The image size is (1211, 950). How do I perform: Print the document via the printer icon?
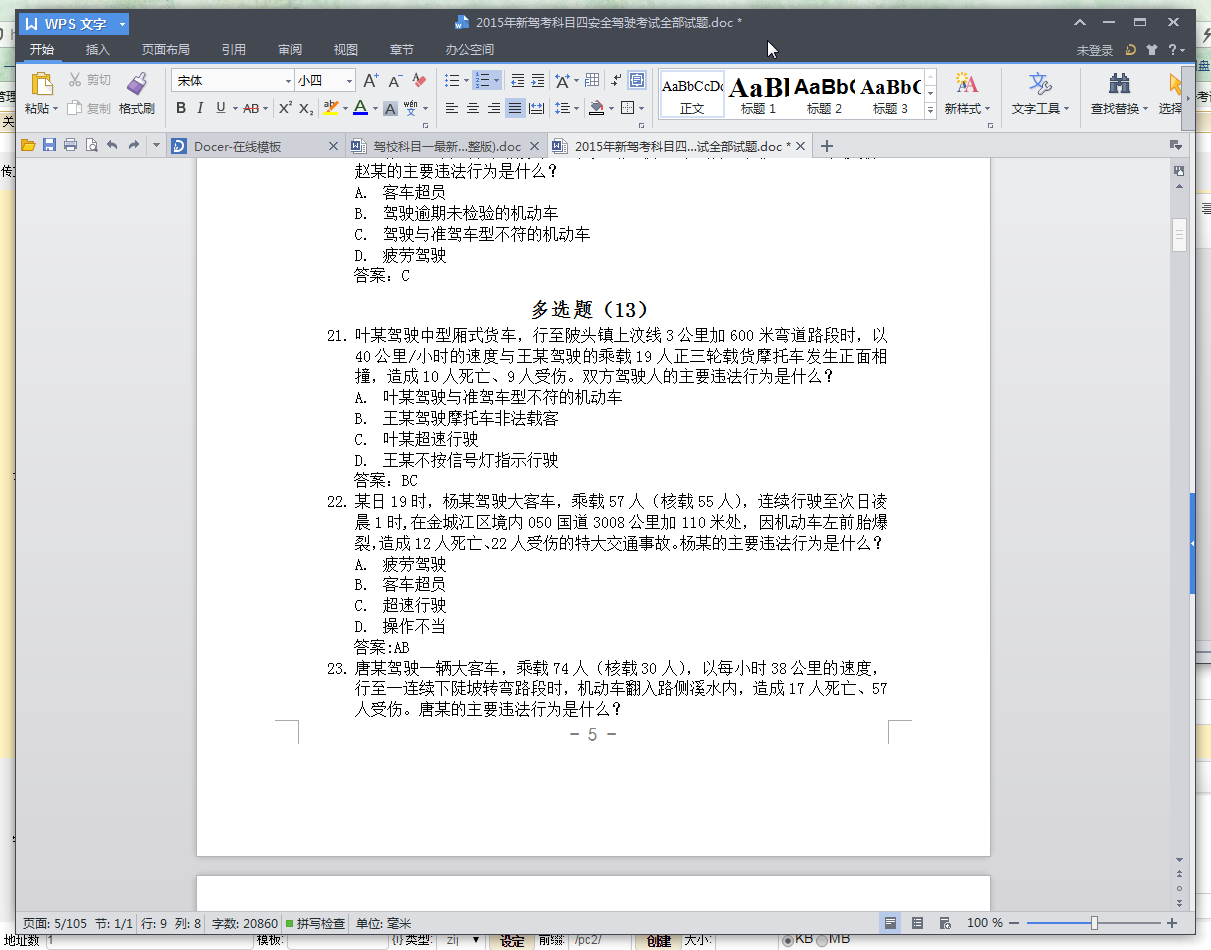tap(70, 146)
